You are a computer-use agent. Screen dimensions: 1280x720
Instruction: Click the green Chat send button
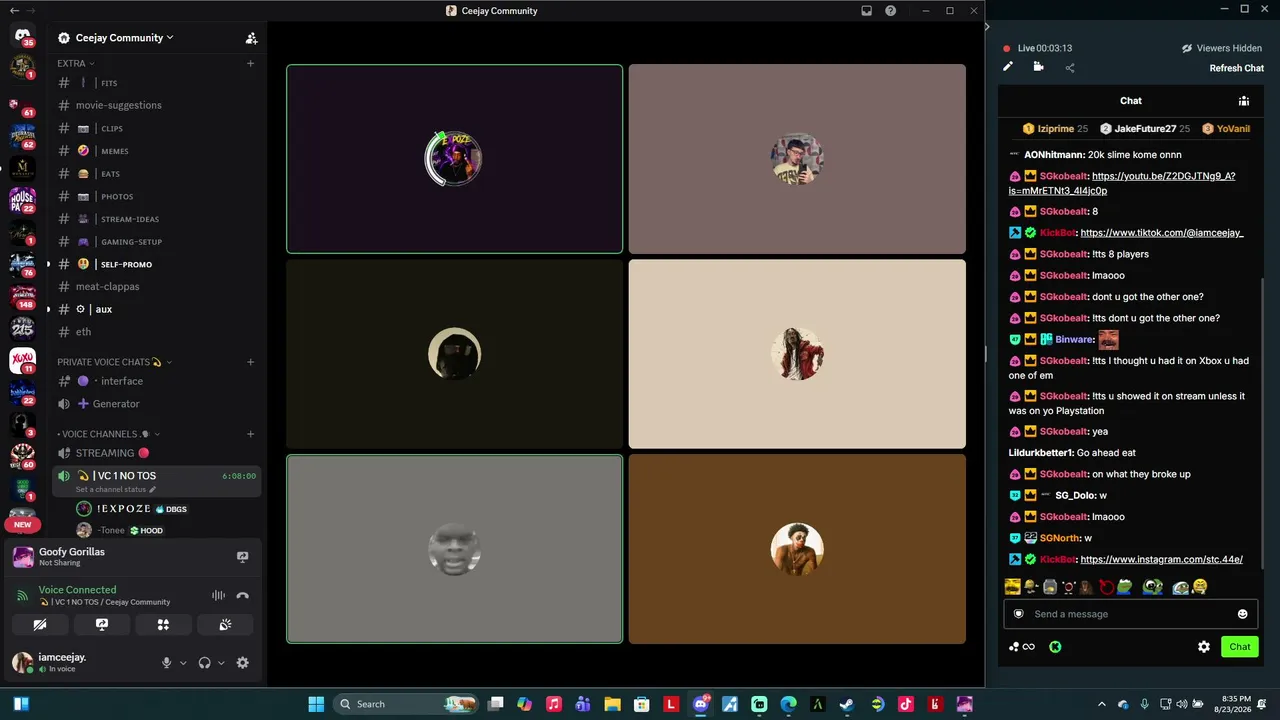1240,647
